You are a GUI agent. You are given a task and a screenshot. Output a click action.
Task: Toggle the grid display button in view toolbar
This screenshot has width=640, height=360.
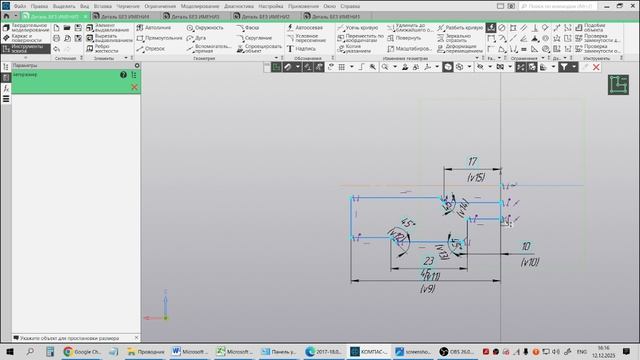pyautogui.click(x=342, y=67)
